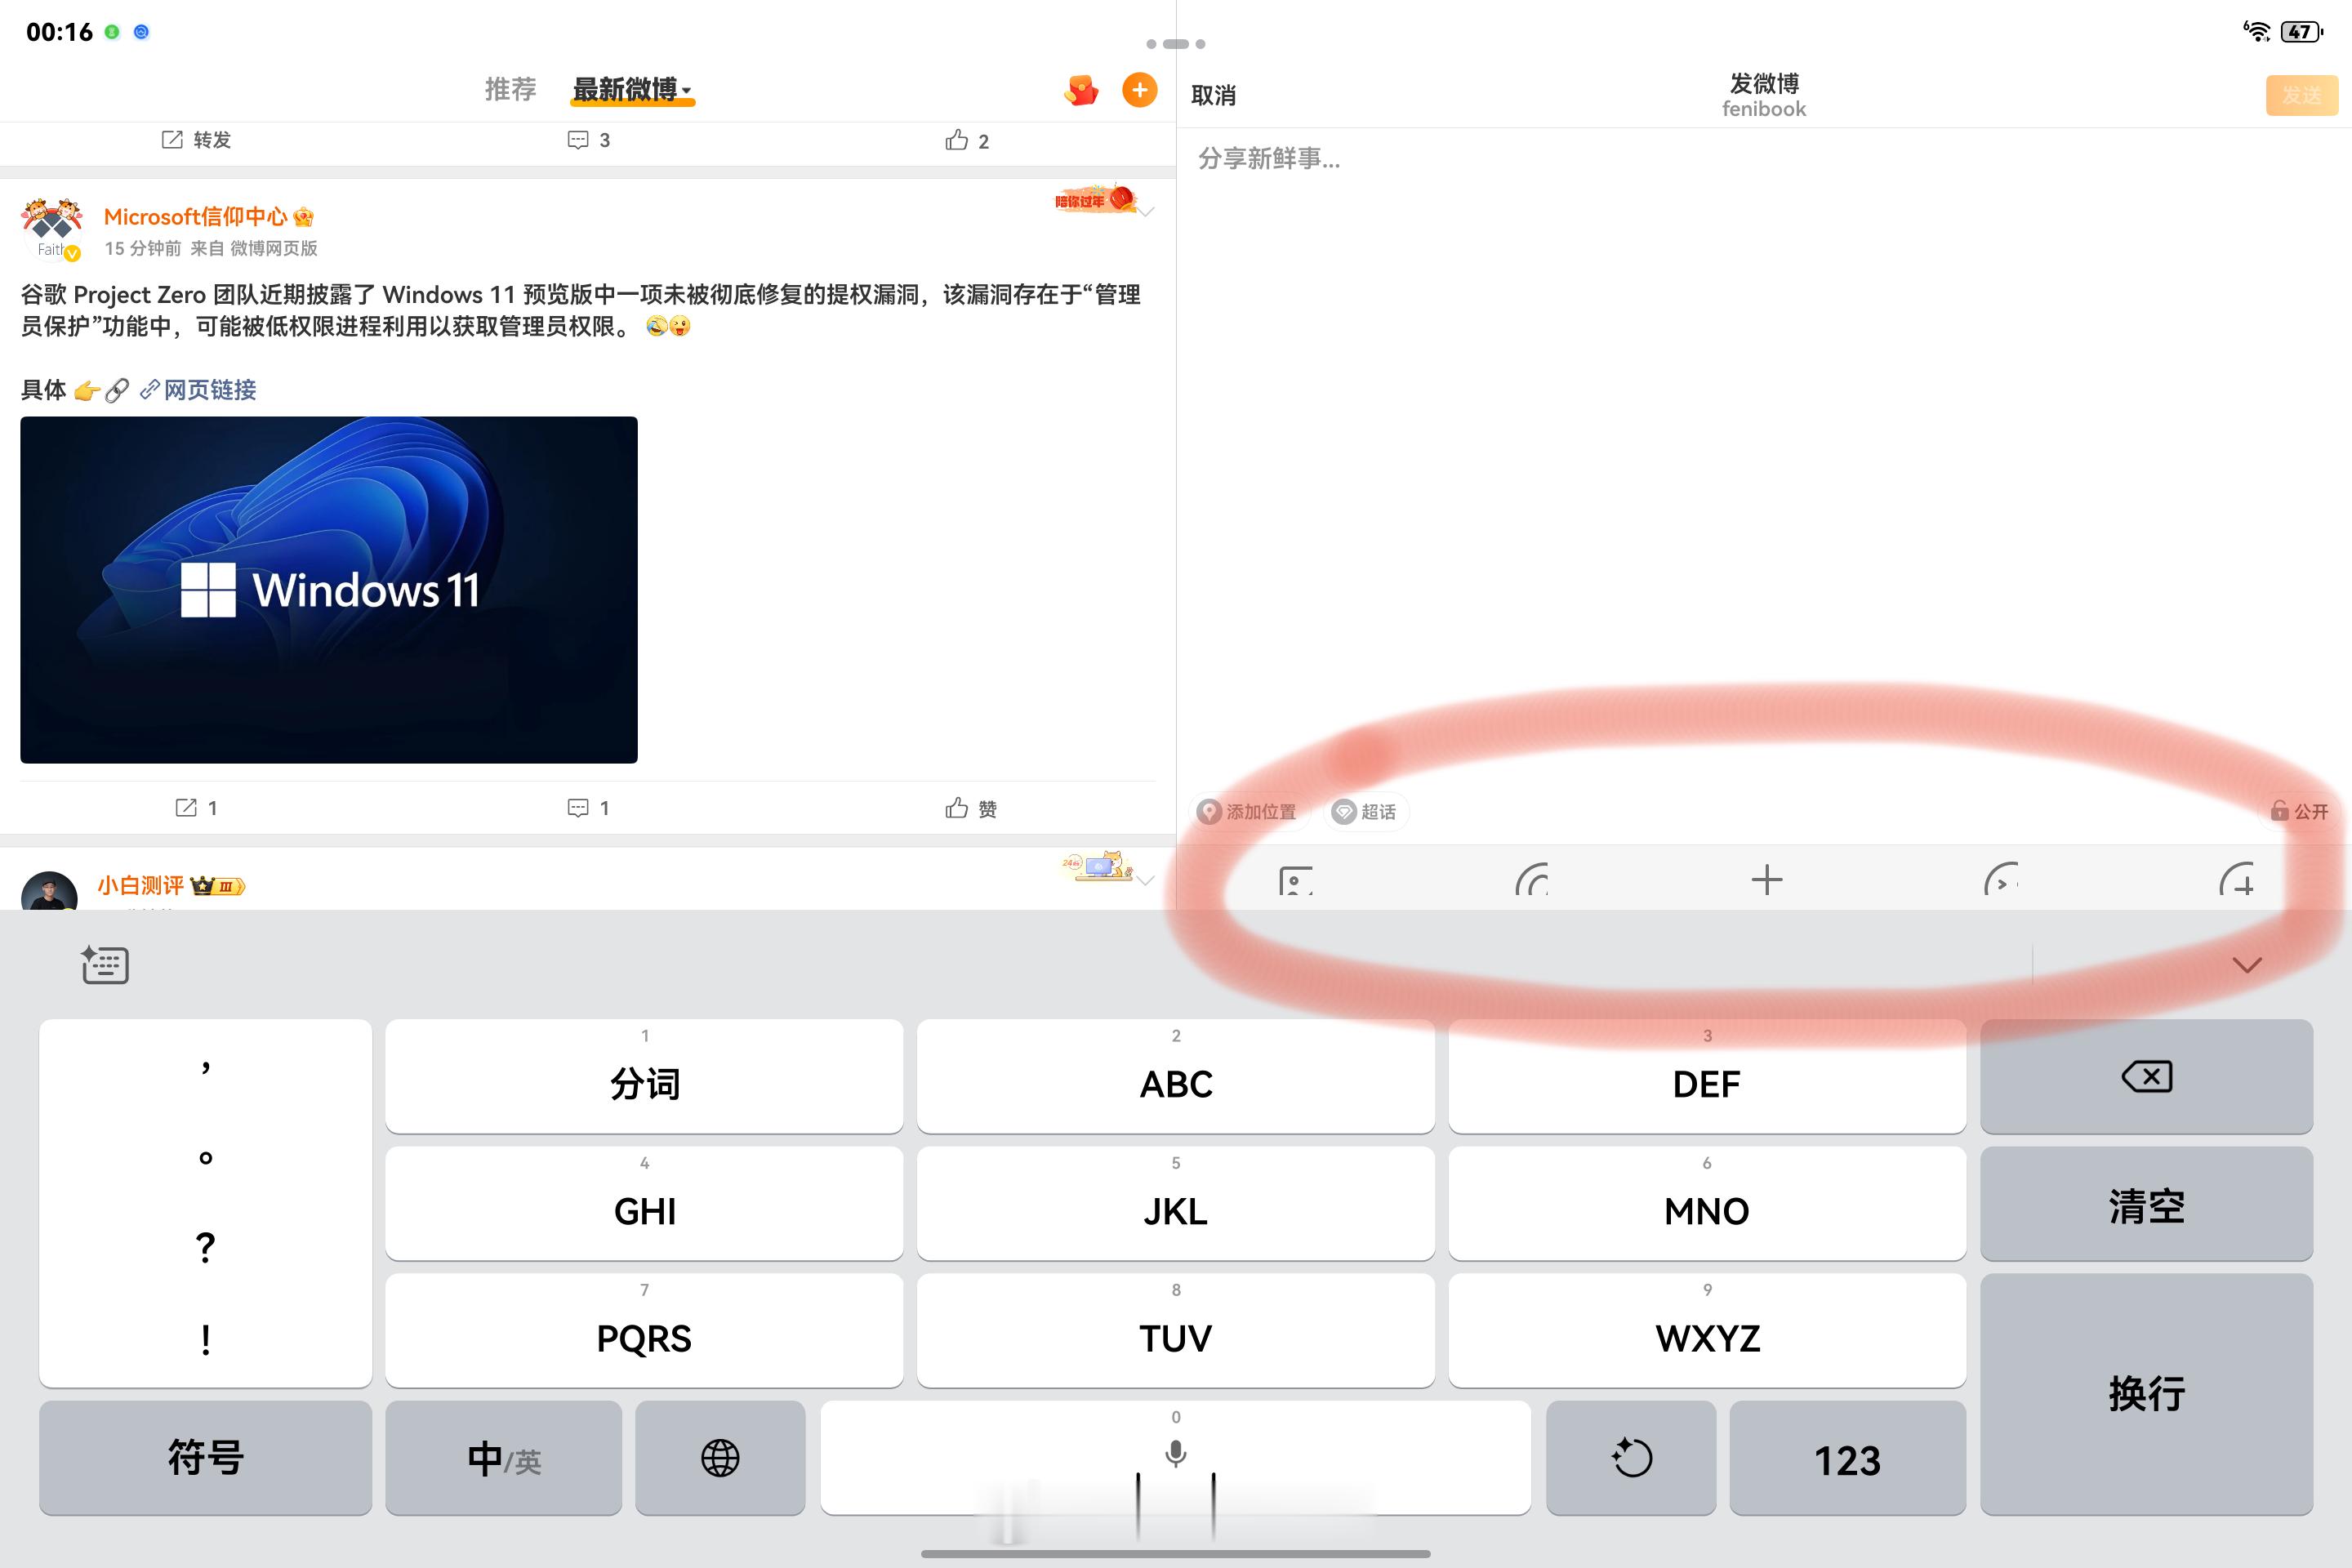Tap the 超话 topic chip
2352x1568 pixels.
click(x=1366, y=812)
